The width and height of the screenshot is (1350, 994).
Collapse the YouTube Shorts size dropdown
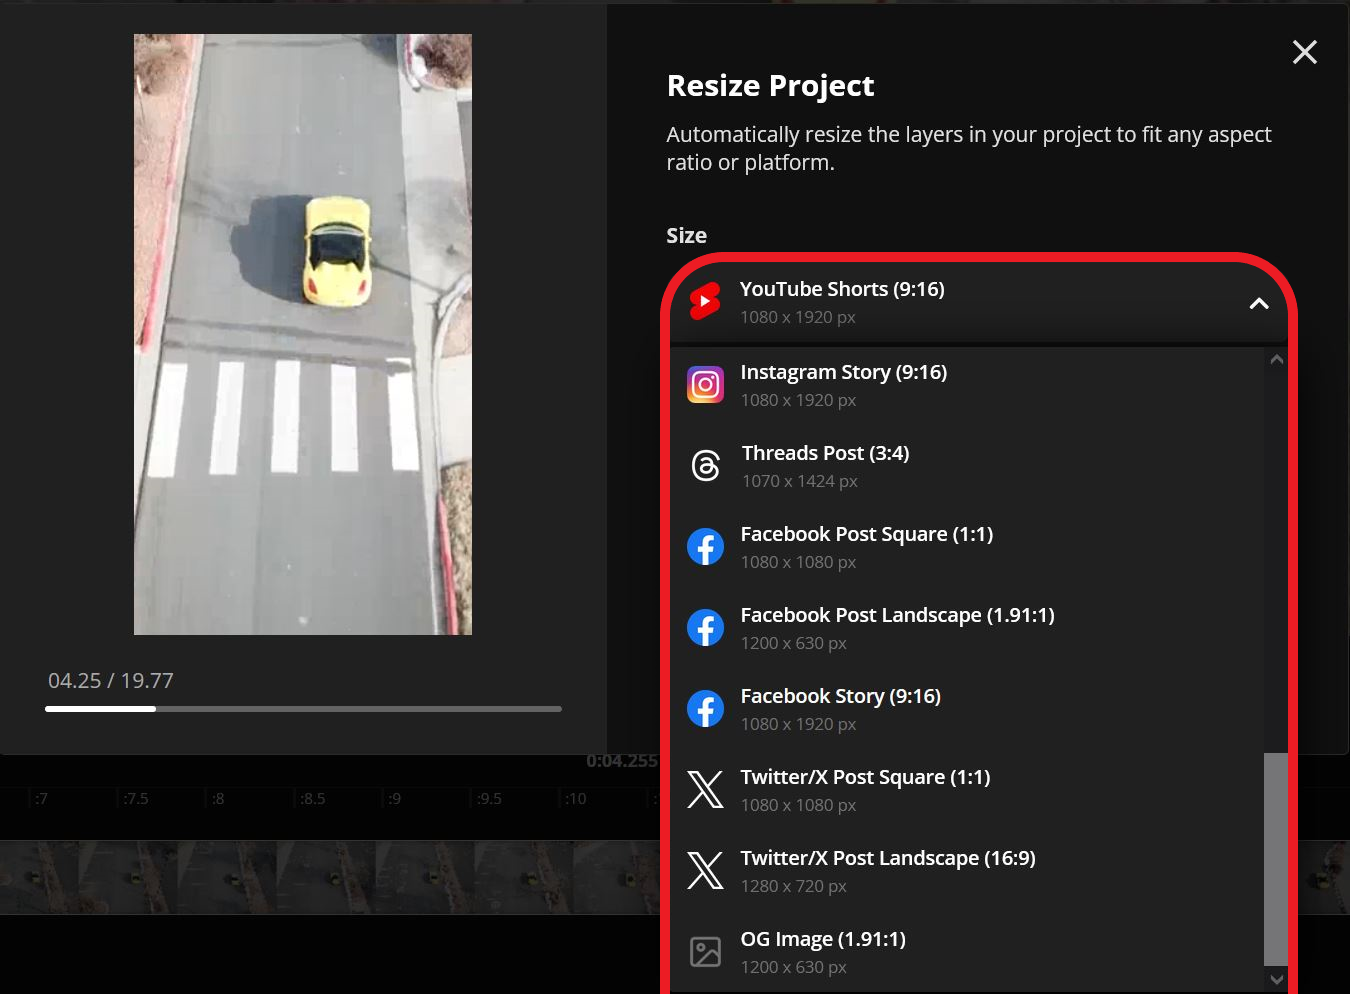point(1259,302)
